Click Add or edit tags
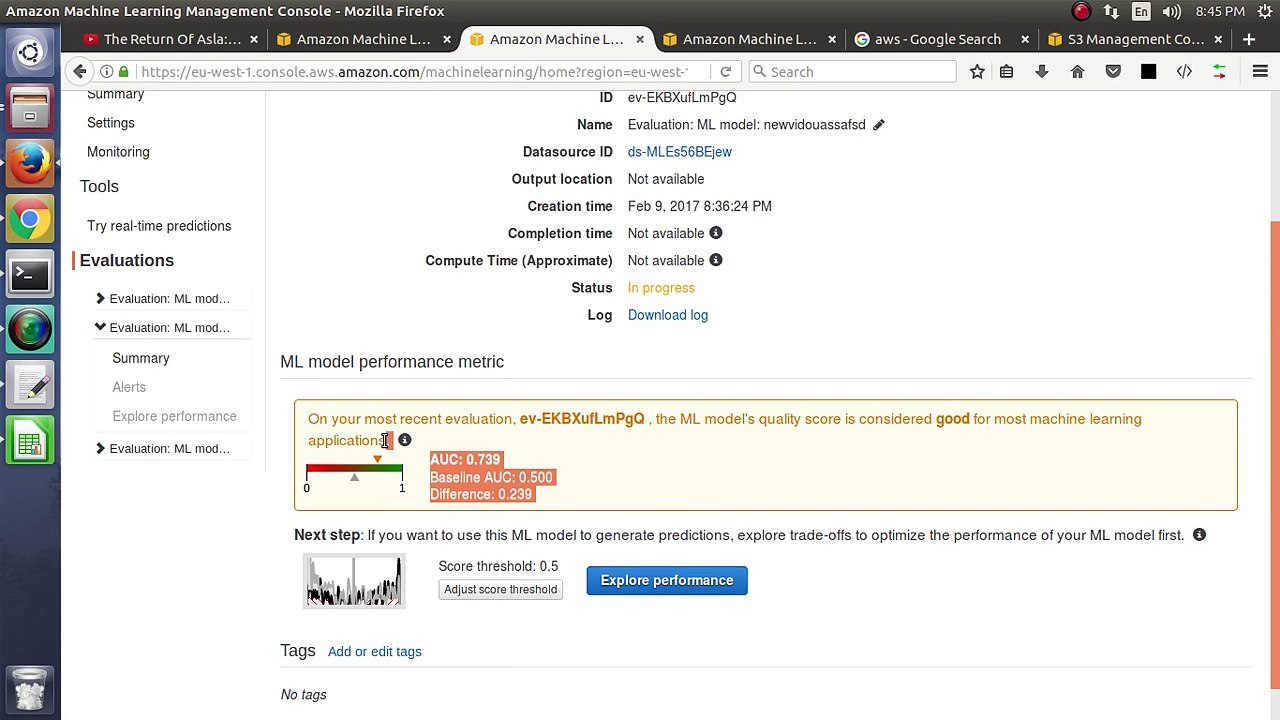Image resolution: width=1280 pixels, height=720 pixels. pos(375,652)
